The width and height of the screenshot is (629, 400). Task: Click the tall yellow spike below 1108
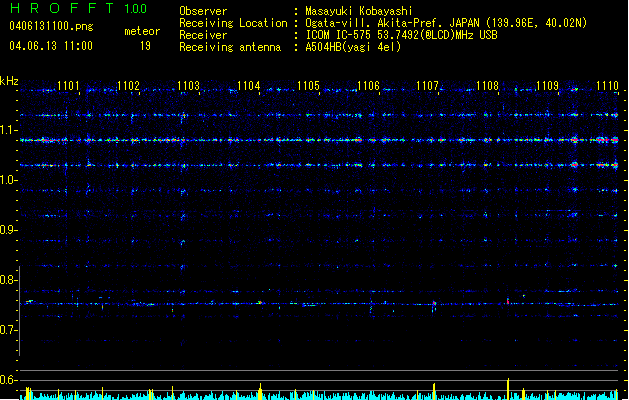click(x=508, y=388)
